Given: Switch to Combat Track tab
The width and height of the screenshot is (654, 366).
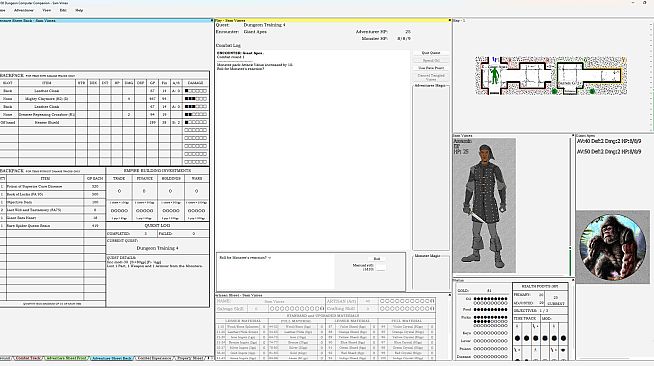Looking at the screenshot, I should [x=28, y=358].
